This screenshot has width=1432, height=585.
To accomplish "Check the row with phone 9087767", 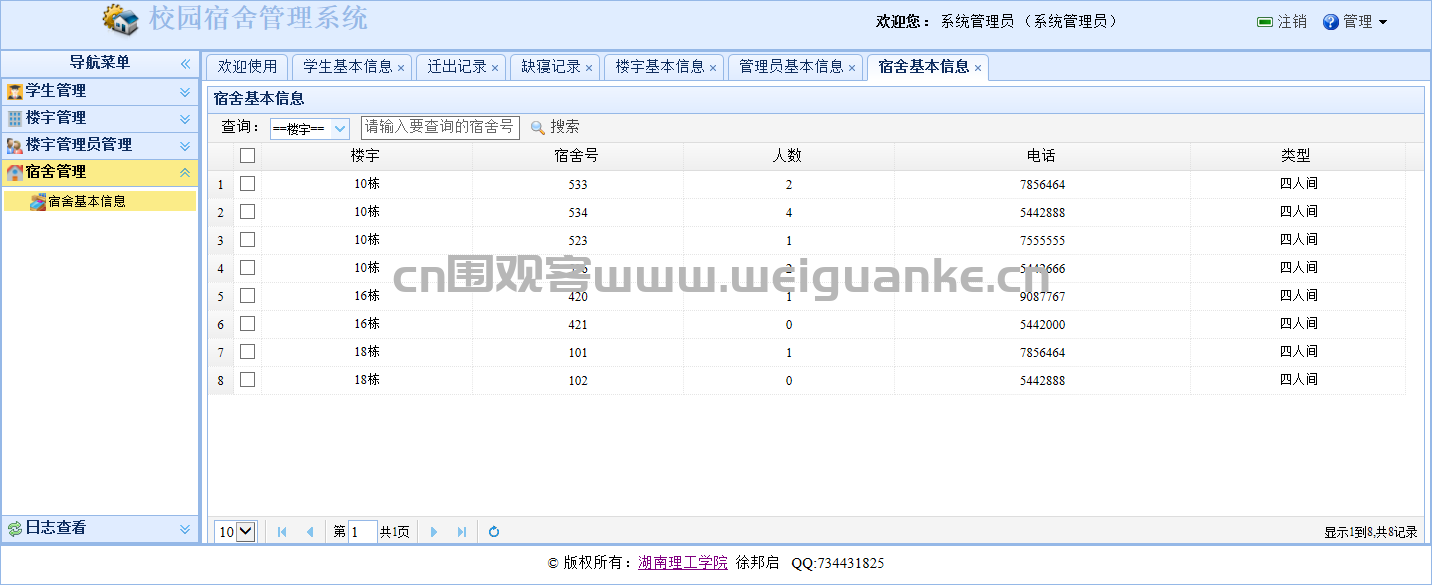I will point(248,296).
